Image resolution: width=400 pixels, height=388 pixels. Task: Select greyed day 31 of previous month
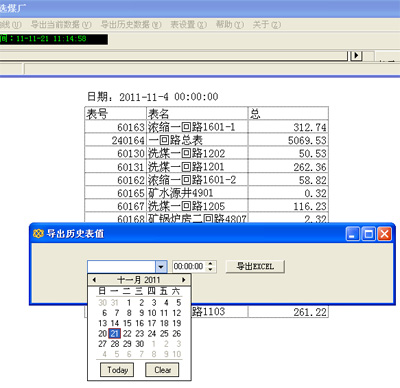(x=115, y=303)
